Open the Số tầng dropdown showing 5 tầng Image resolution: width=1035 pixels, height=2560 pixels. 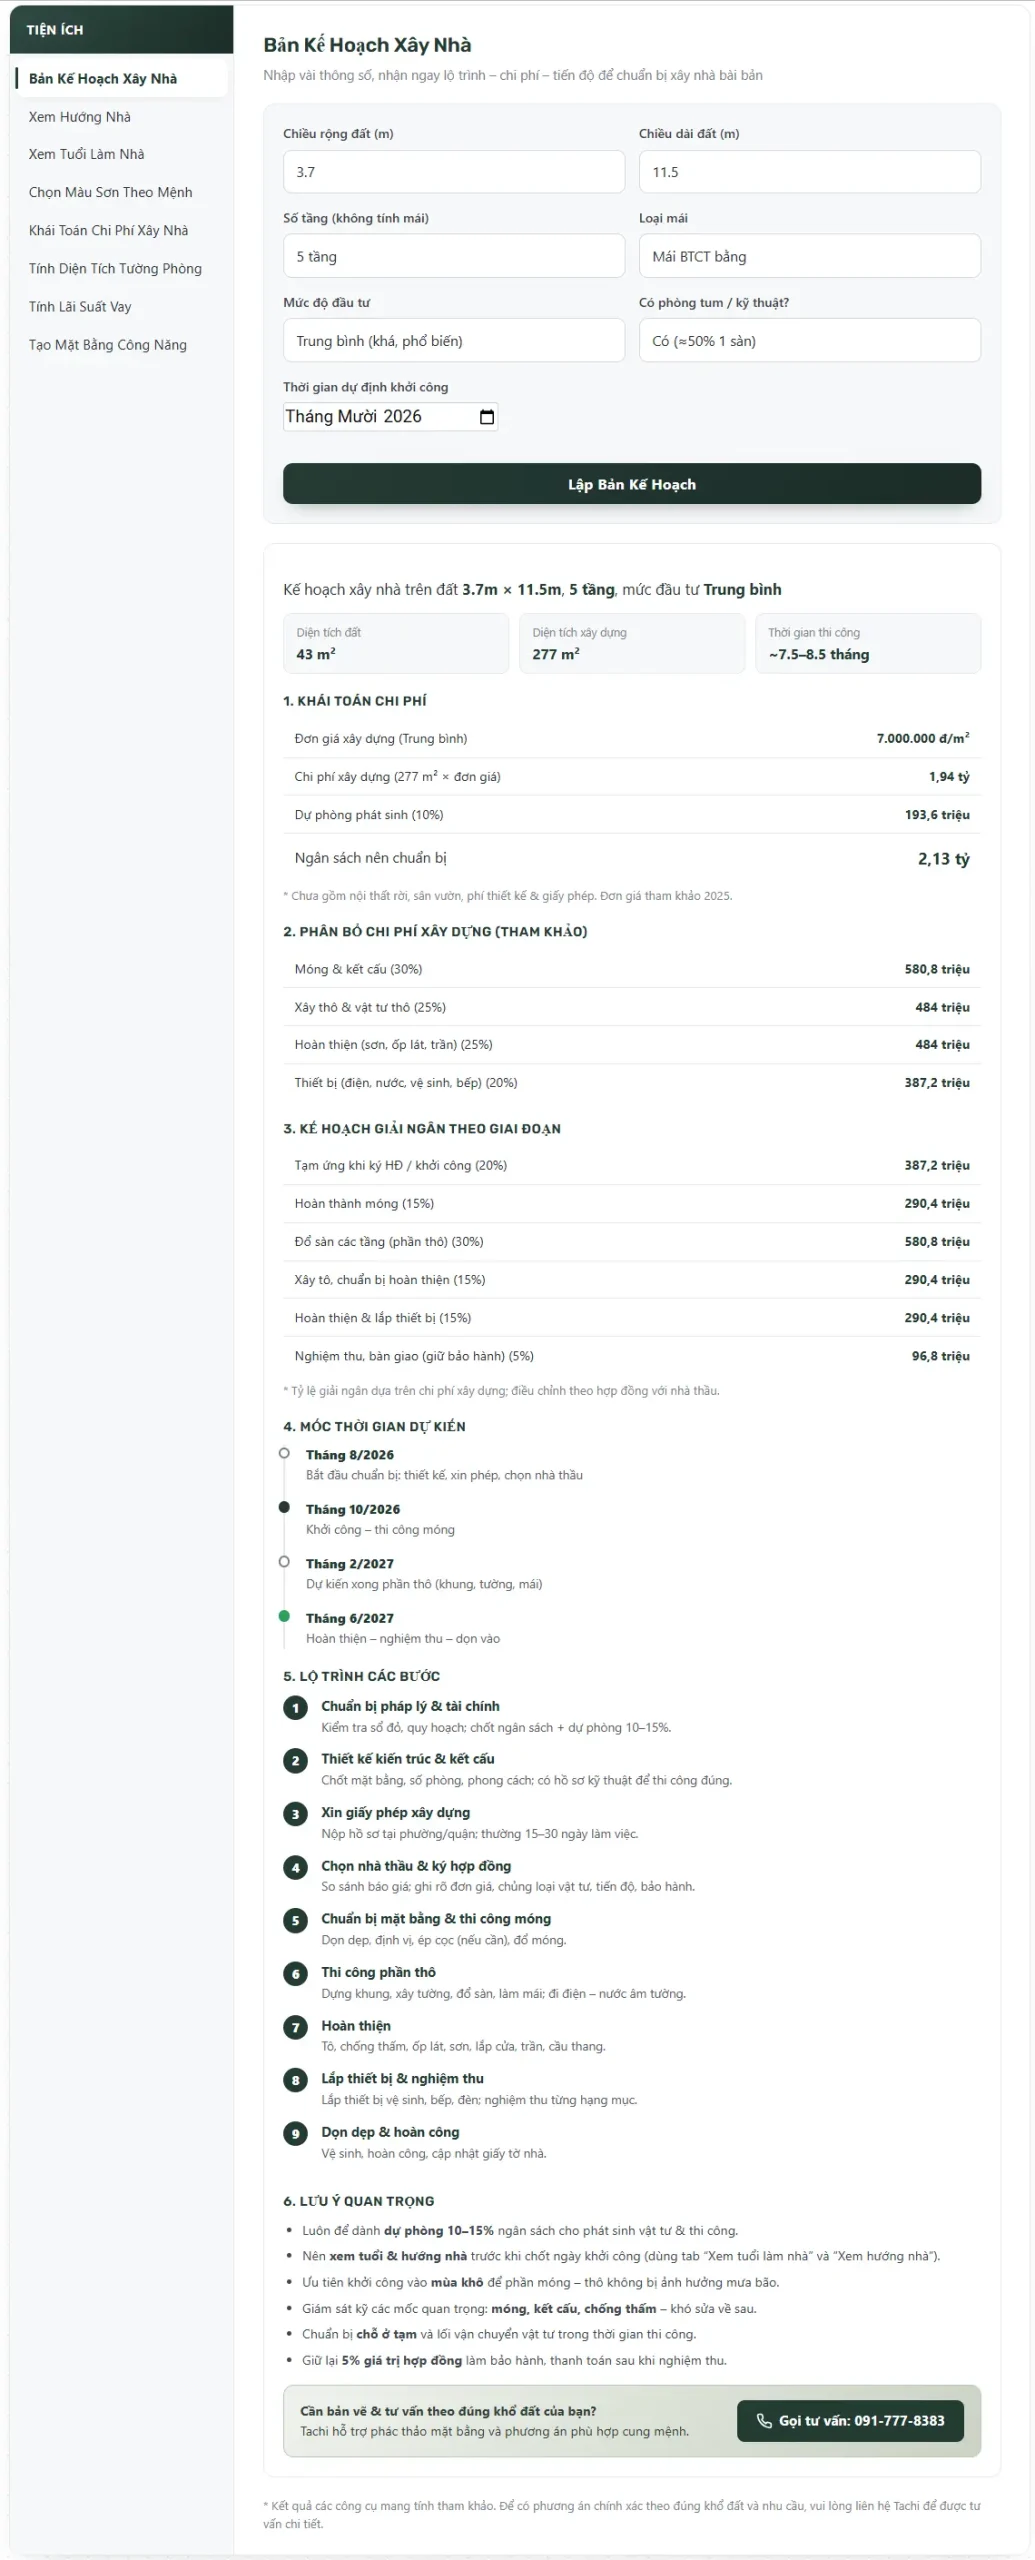[x=454, y=256]
